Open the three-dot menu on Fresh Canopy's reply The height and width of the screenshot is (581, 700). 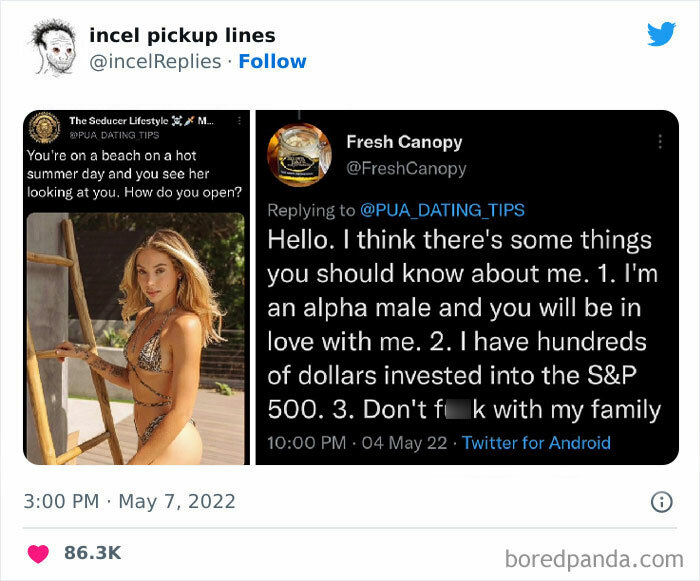pyautogui.click(x=659, y=142)
